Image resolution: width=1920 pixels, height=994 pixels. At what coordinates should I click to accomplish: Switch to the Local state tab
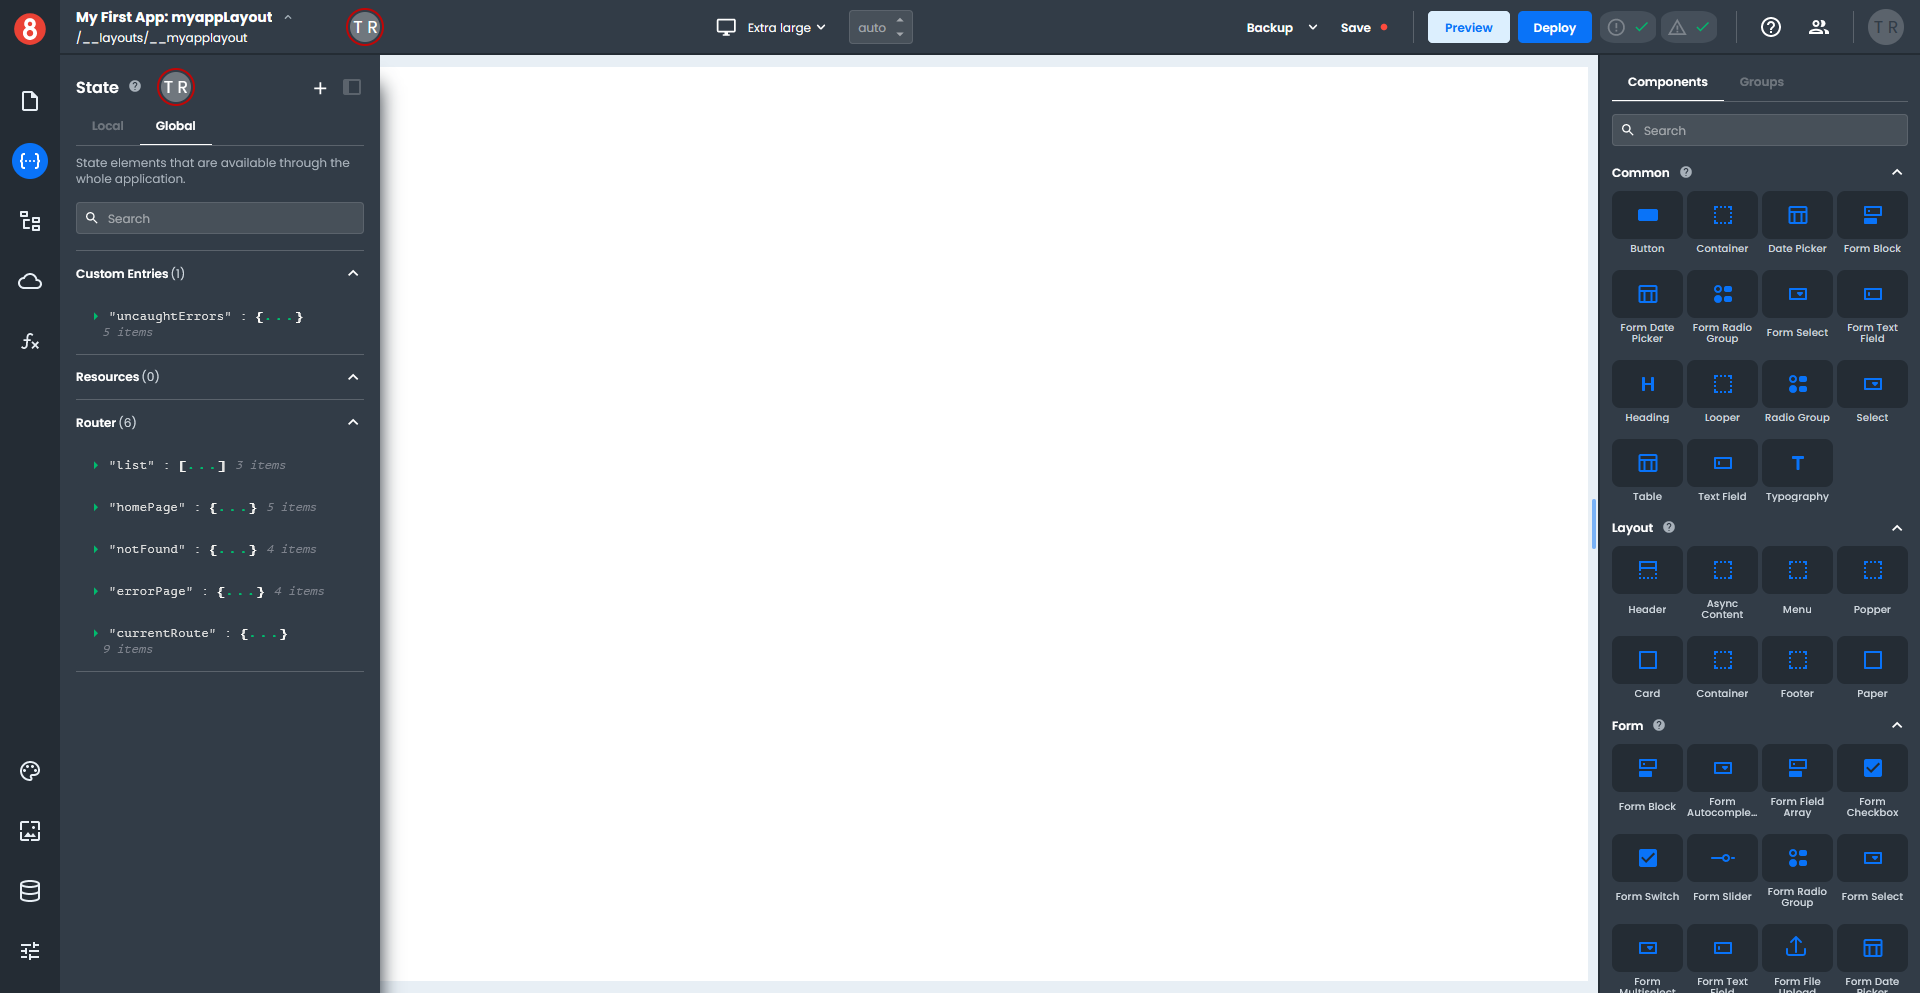pyautogui.click(x=107, y=126)
